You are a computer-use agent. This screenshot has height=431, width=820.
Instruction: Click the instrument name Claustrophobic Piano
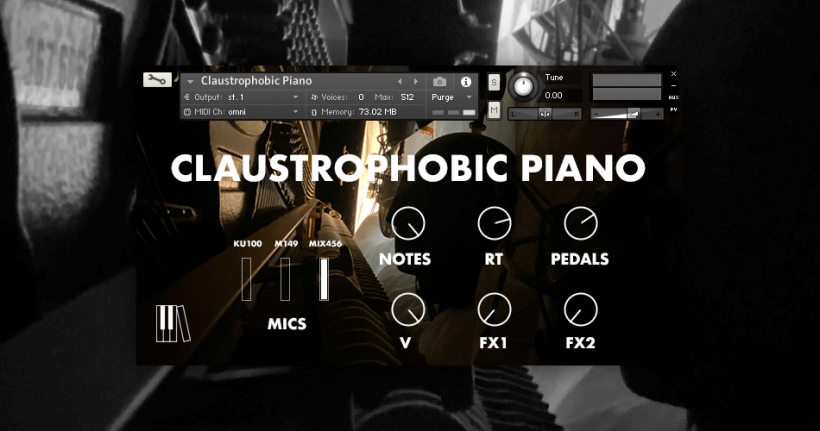(256, 81)
